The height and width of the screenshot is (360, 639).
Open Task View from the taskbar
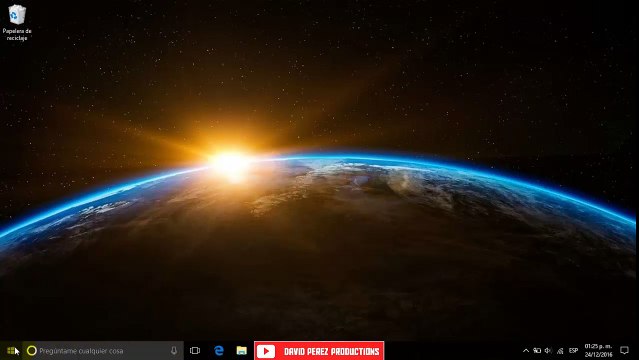[x=195, y=351]
